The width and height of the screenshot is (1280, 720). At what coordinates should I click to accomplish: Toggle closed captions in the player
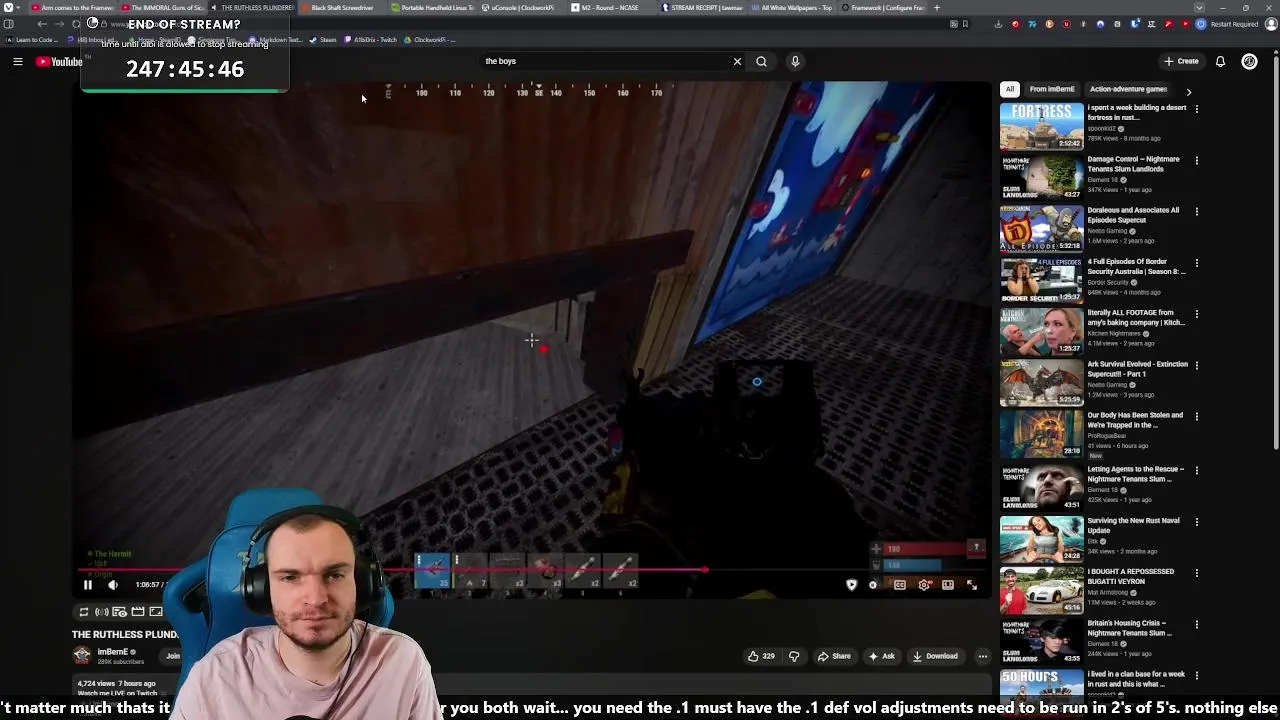[x=899, y=585]
